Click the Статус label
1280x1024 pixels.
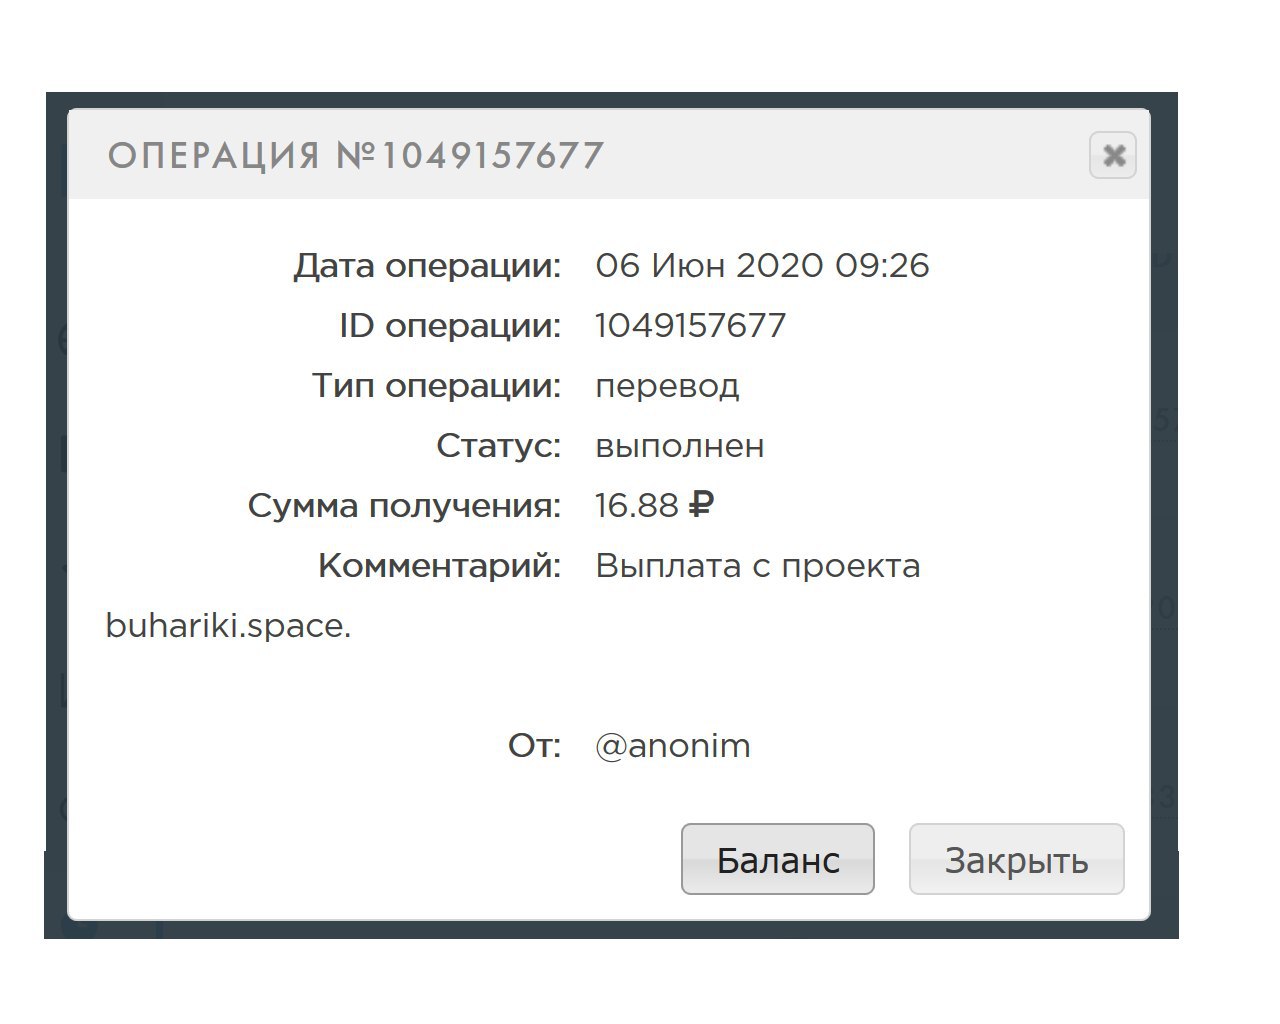pos(499,447)
